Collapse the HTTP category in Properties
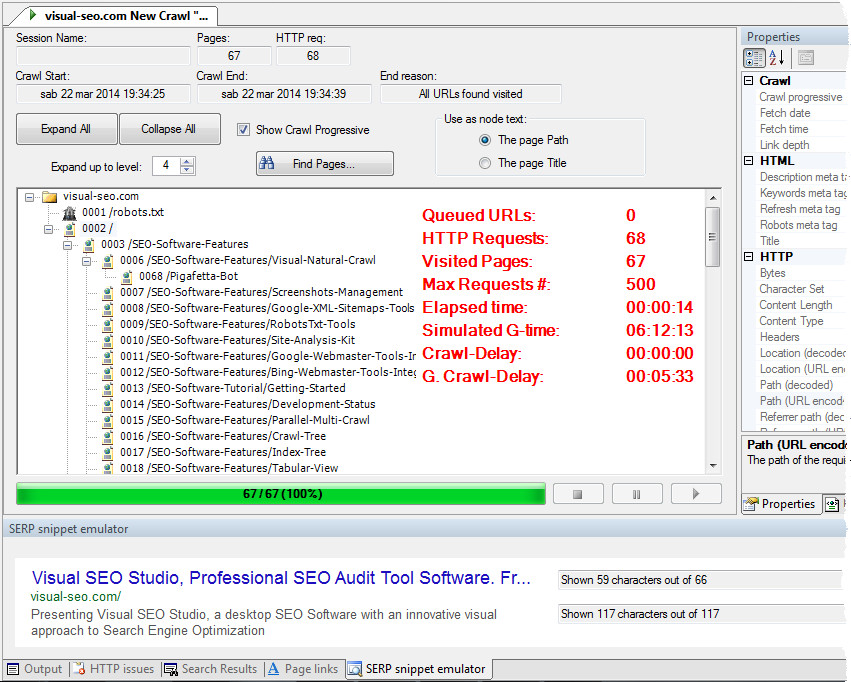851x682 pixels. click(x=748, y=257)
